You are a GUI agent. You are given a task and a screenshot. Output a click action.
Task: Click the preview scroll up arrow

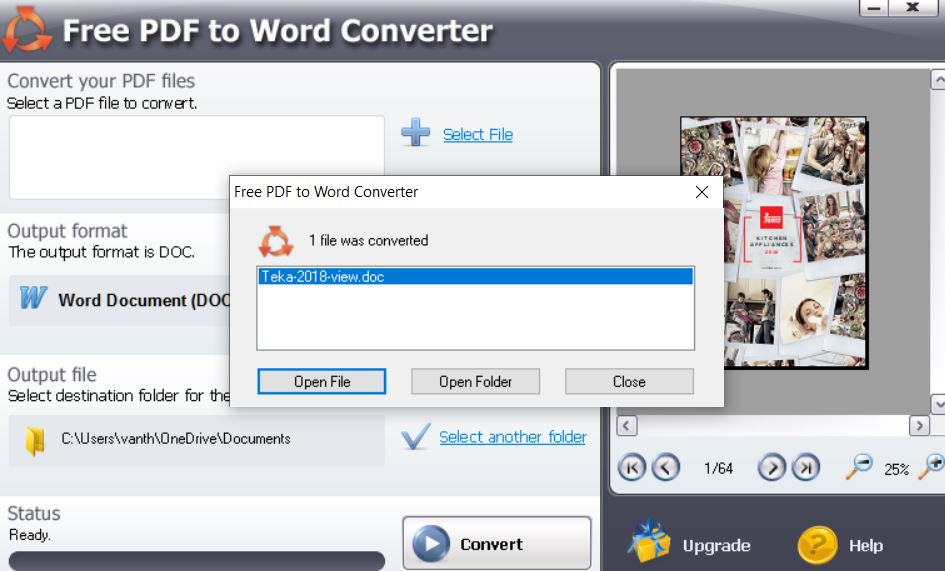coord(938,80)
